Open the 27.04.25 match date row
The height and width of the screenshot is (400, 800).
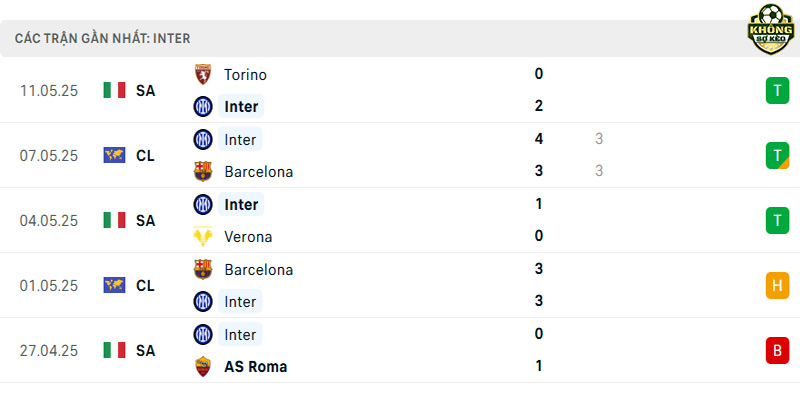(x=400, y=351)
